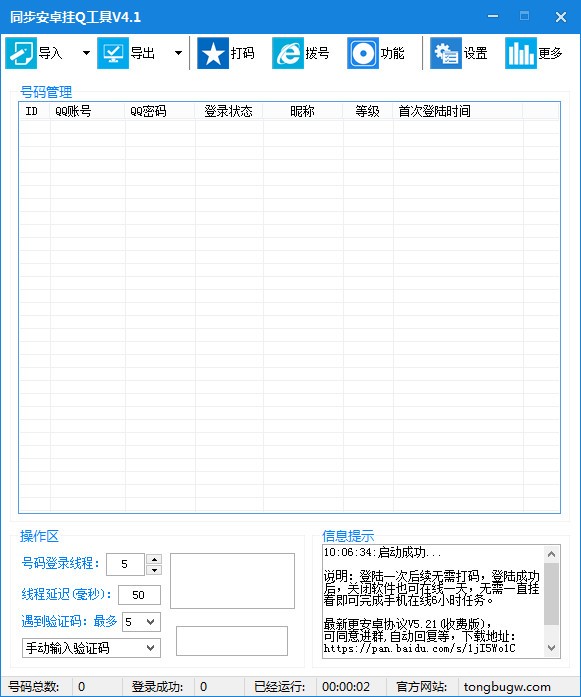
Task: Click the 信息提示 scrollbar down arrow
Action: tap(552, 648)
